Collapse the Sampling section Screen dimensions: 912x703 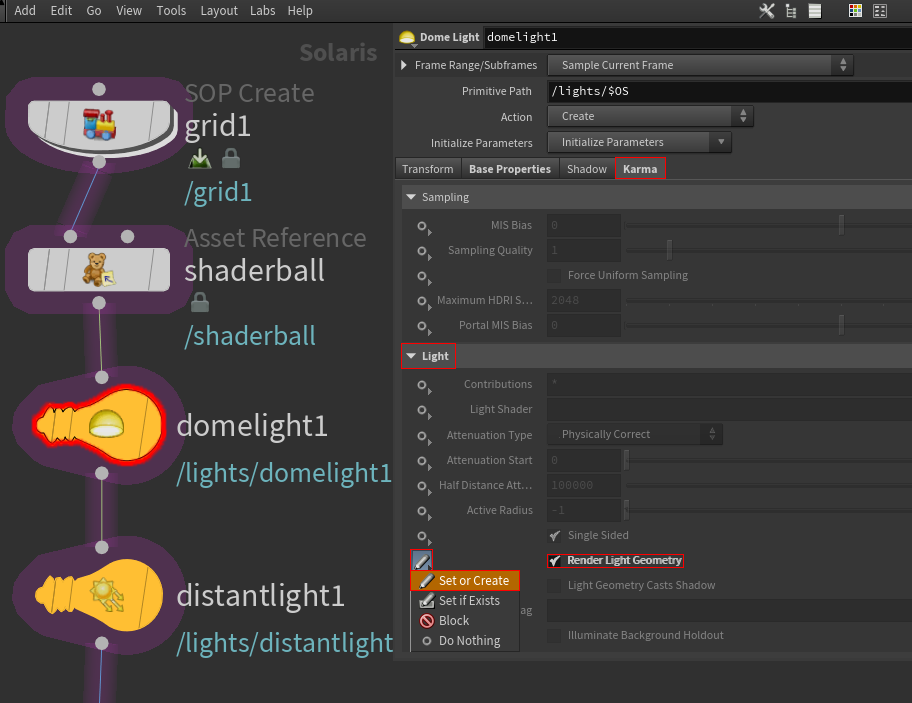tap(411, 198)
